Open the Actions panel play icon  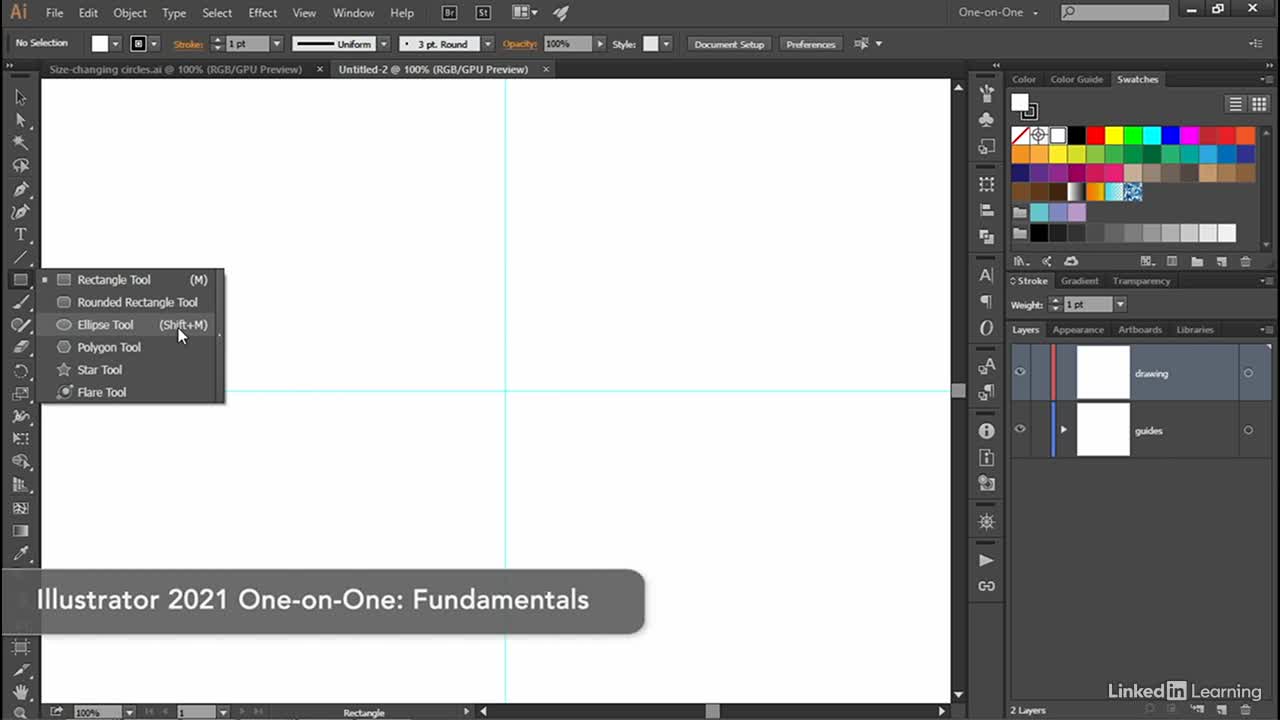[987, 560]
